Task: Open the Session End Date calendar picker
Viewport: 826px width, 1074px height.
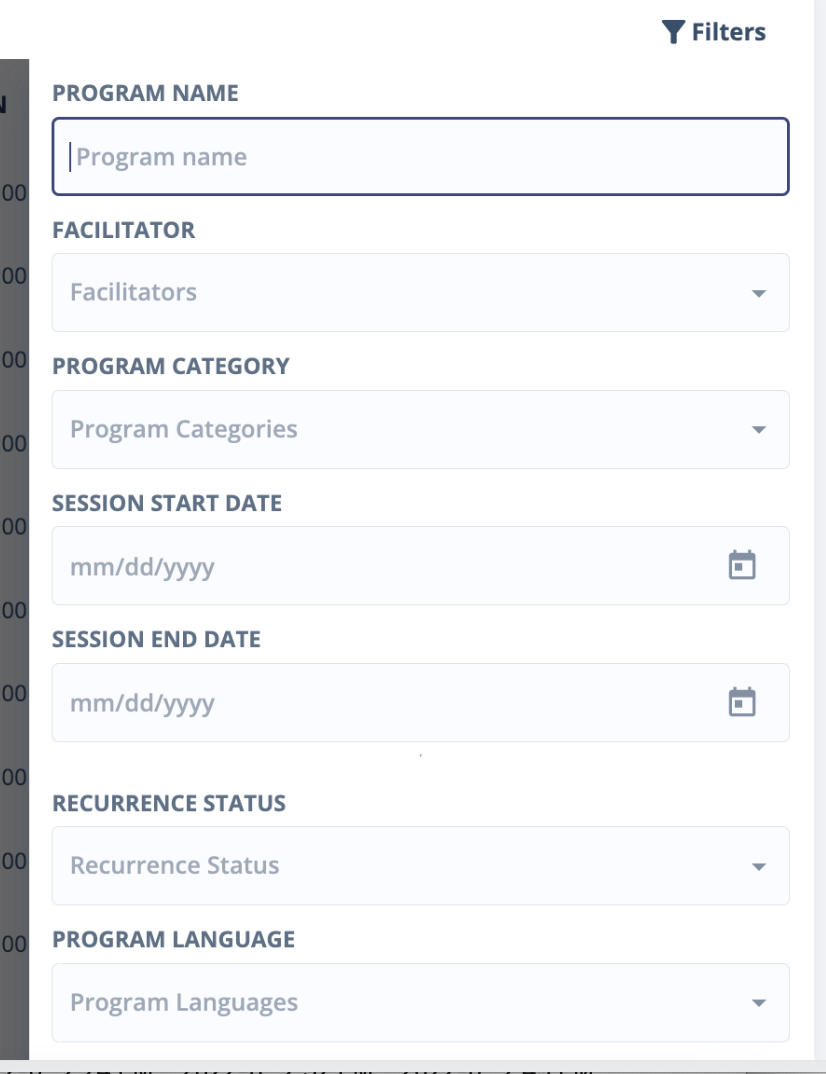Action: [741, 702]
